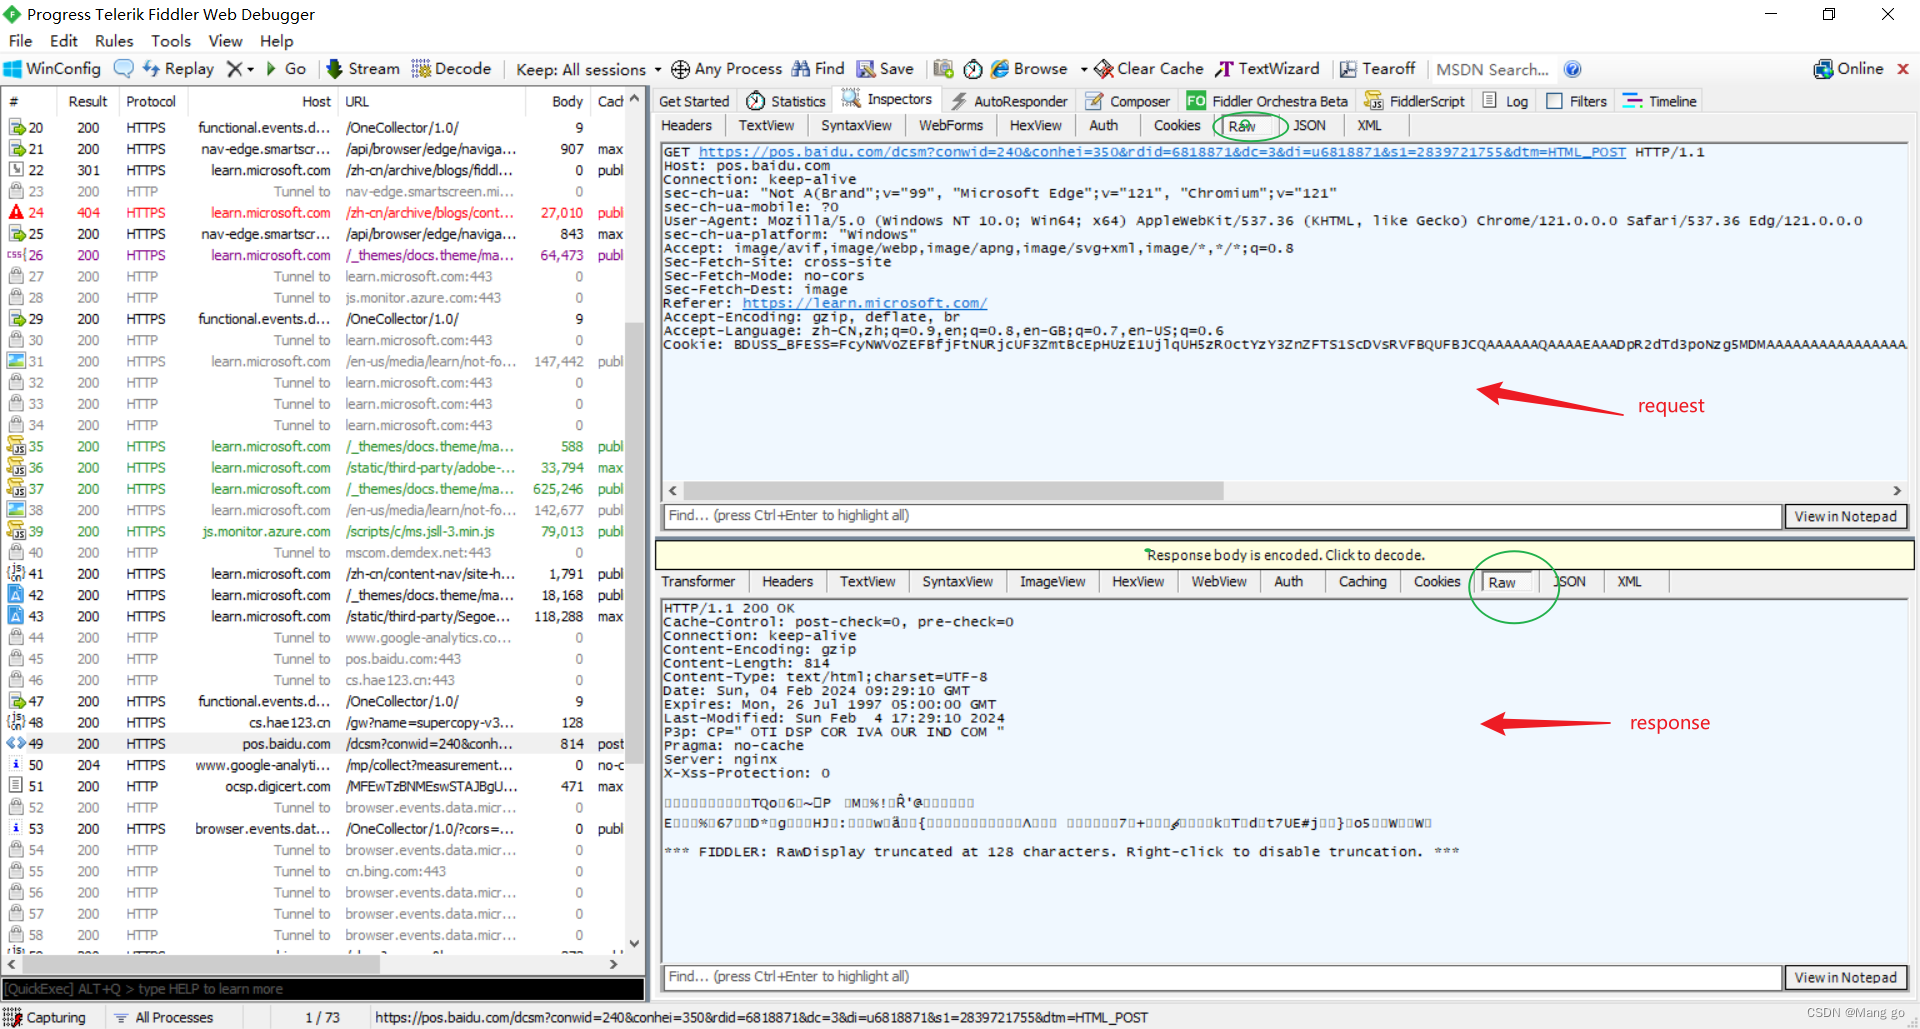Screen dimensions: 1920x1029
Task: Click All Processes filter in status bar
Action: click(x=164, y=1017)
